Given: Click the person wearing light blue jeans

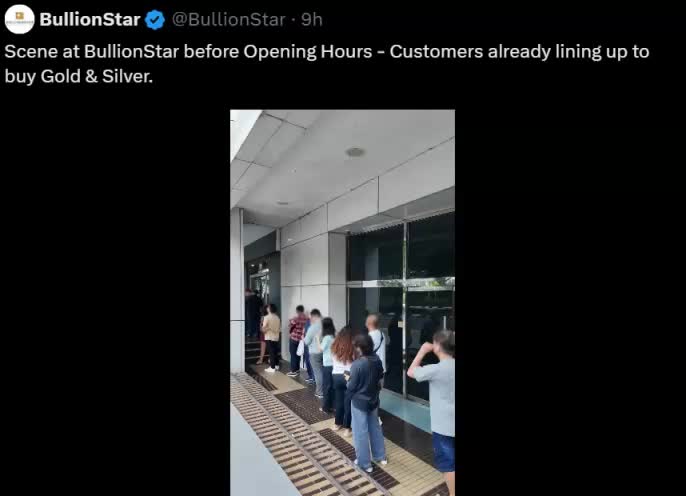Looking at the screenshot, I should 367,402.
